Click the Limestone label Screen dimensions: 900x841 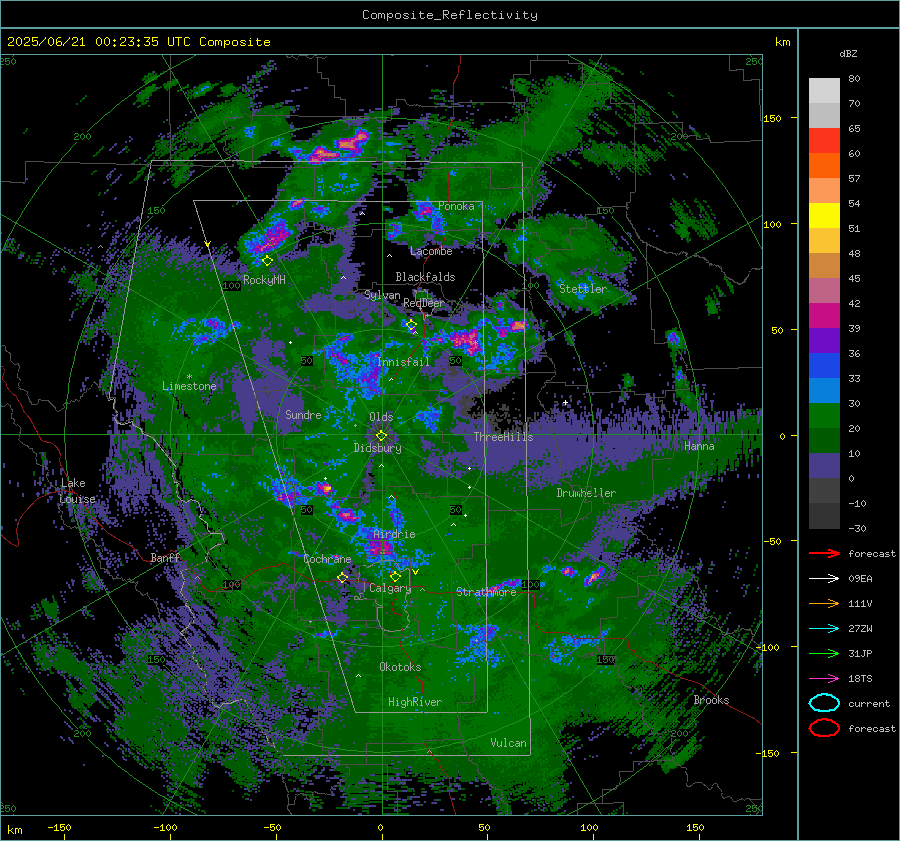tap(189, 386)
